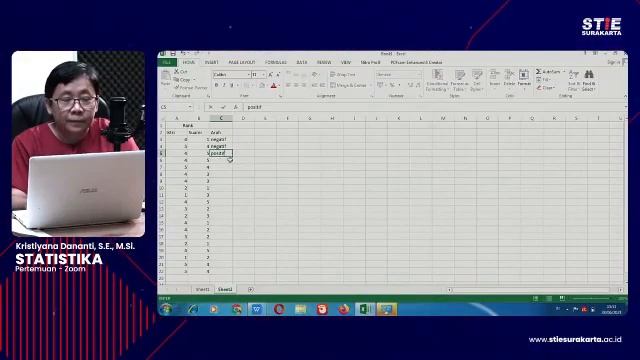Viewport: 640px width, 360px height.
Task: Center text horizontally in cell
Action: click(296, 85)
